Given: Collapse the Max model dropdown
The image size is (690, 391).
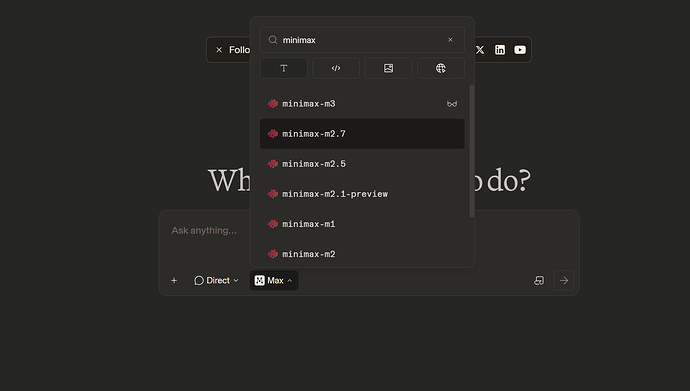Looking at the screenshot, I should point(274,281).
